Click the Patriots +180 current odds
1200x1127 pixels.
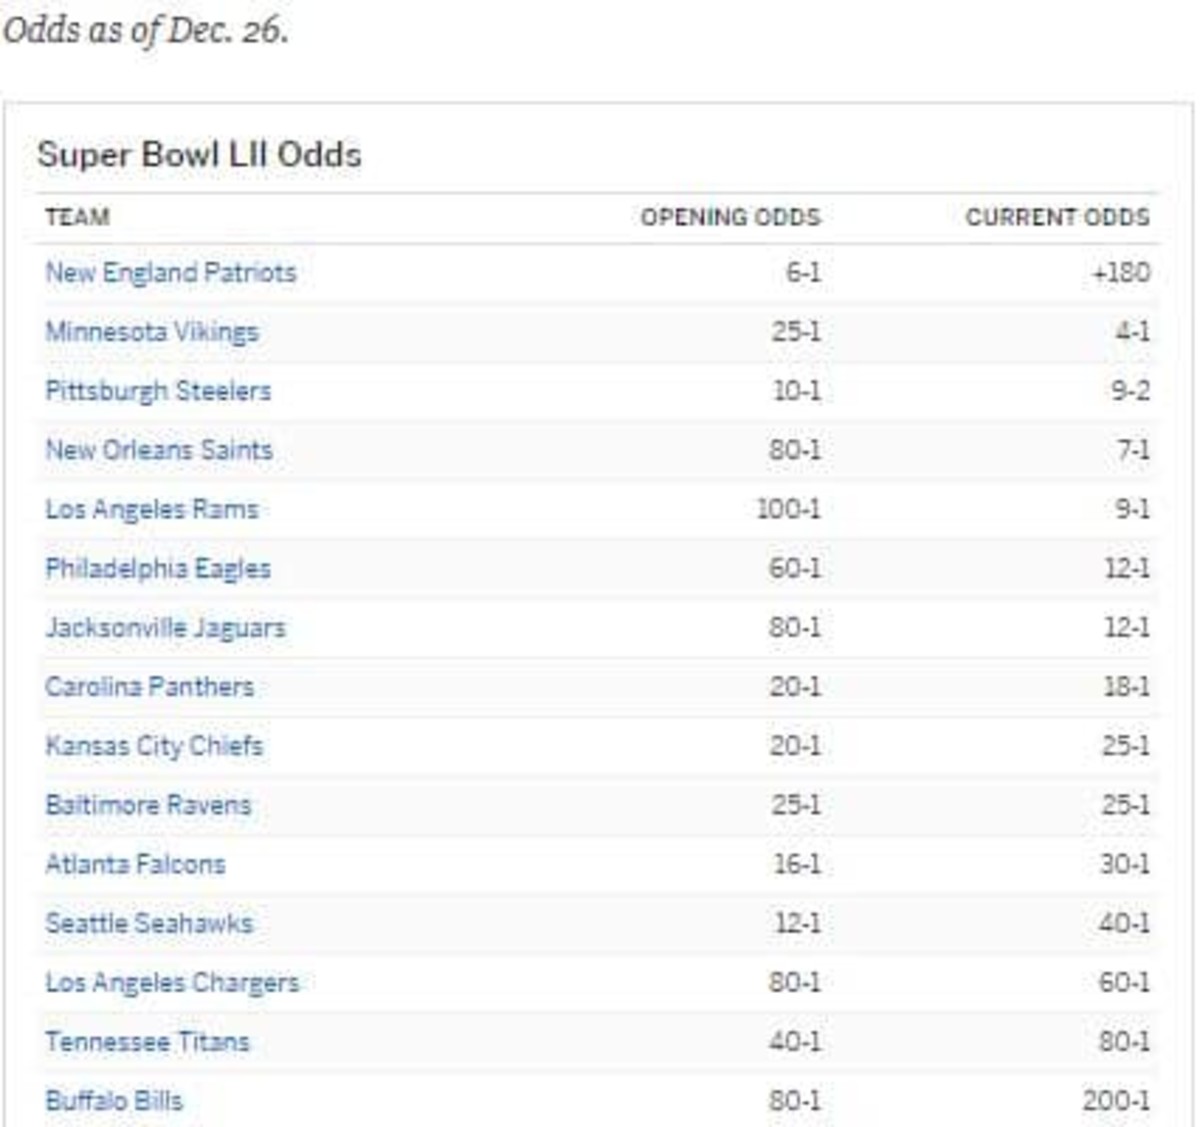1121,273
